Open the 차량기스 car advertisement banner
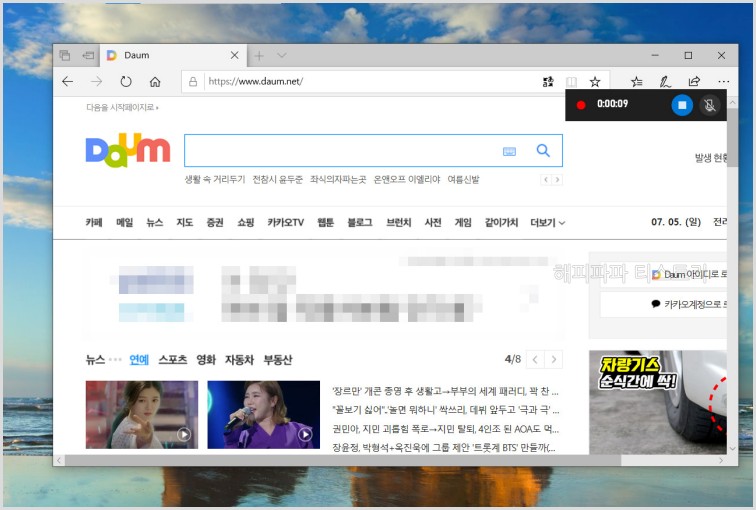This screenshot has height=510, width=756. (x=658, y=402)
